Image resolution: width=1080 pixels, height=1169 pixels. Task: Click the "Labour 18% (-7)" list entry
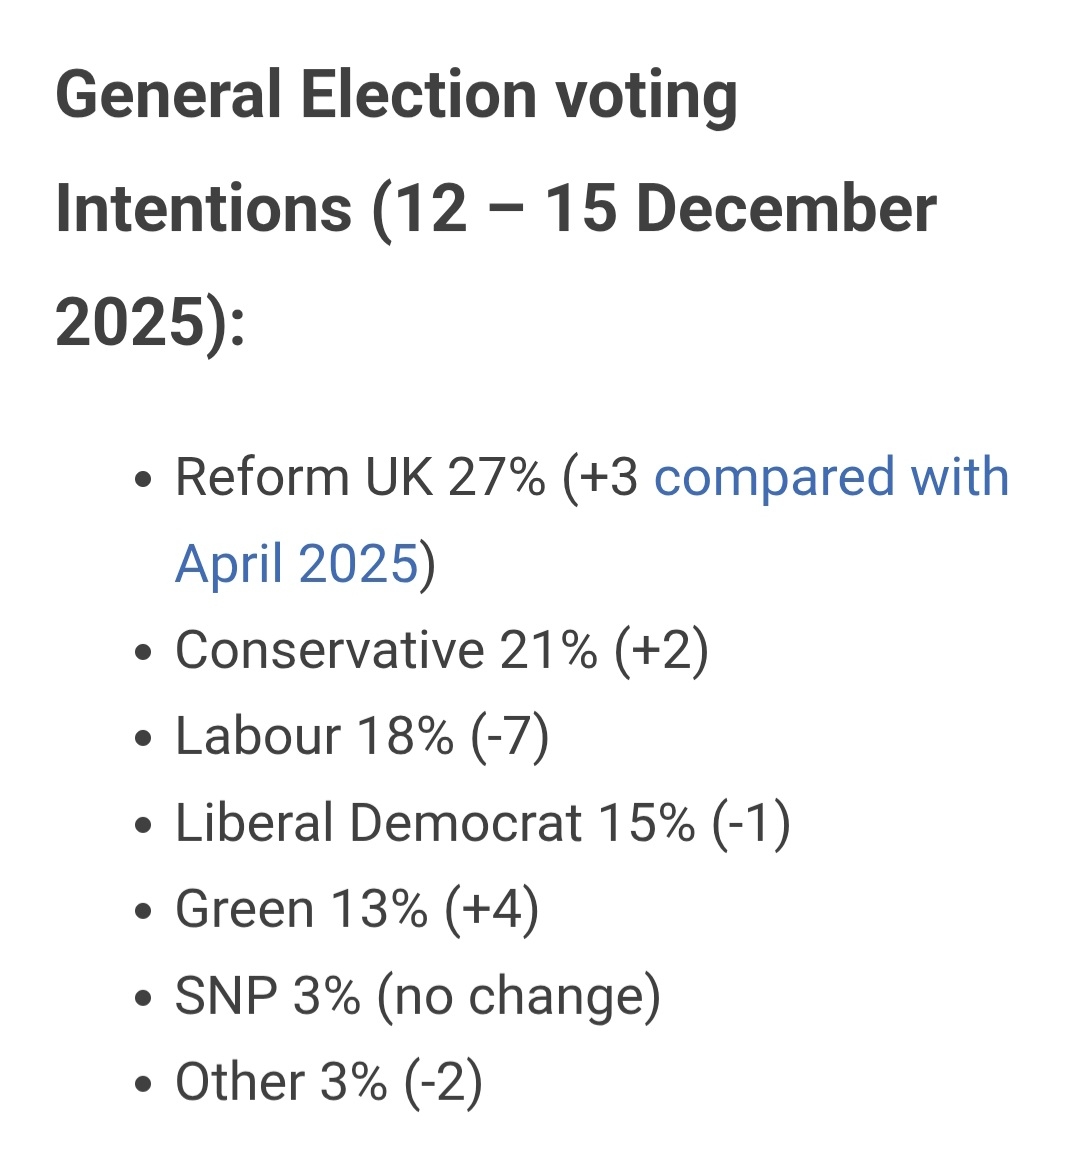tap(362, 737)
